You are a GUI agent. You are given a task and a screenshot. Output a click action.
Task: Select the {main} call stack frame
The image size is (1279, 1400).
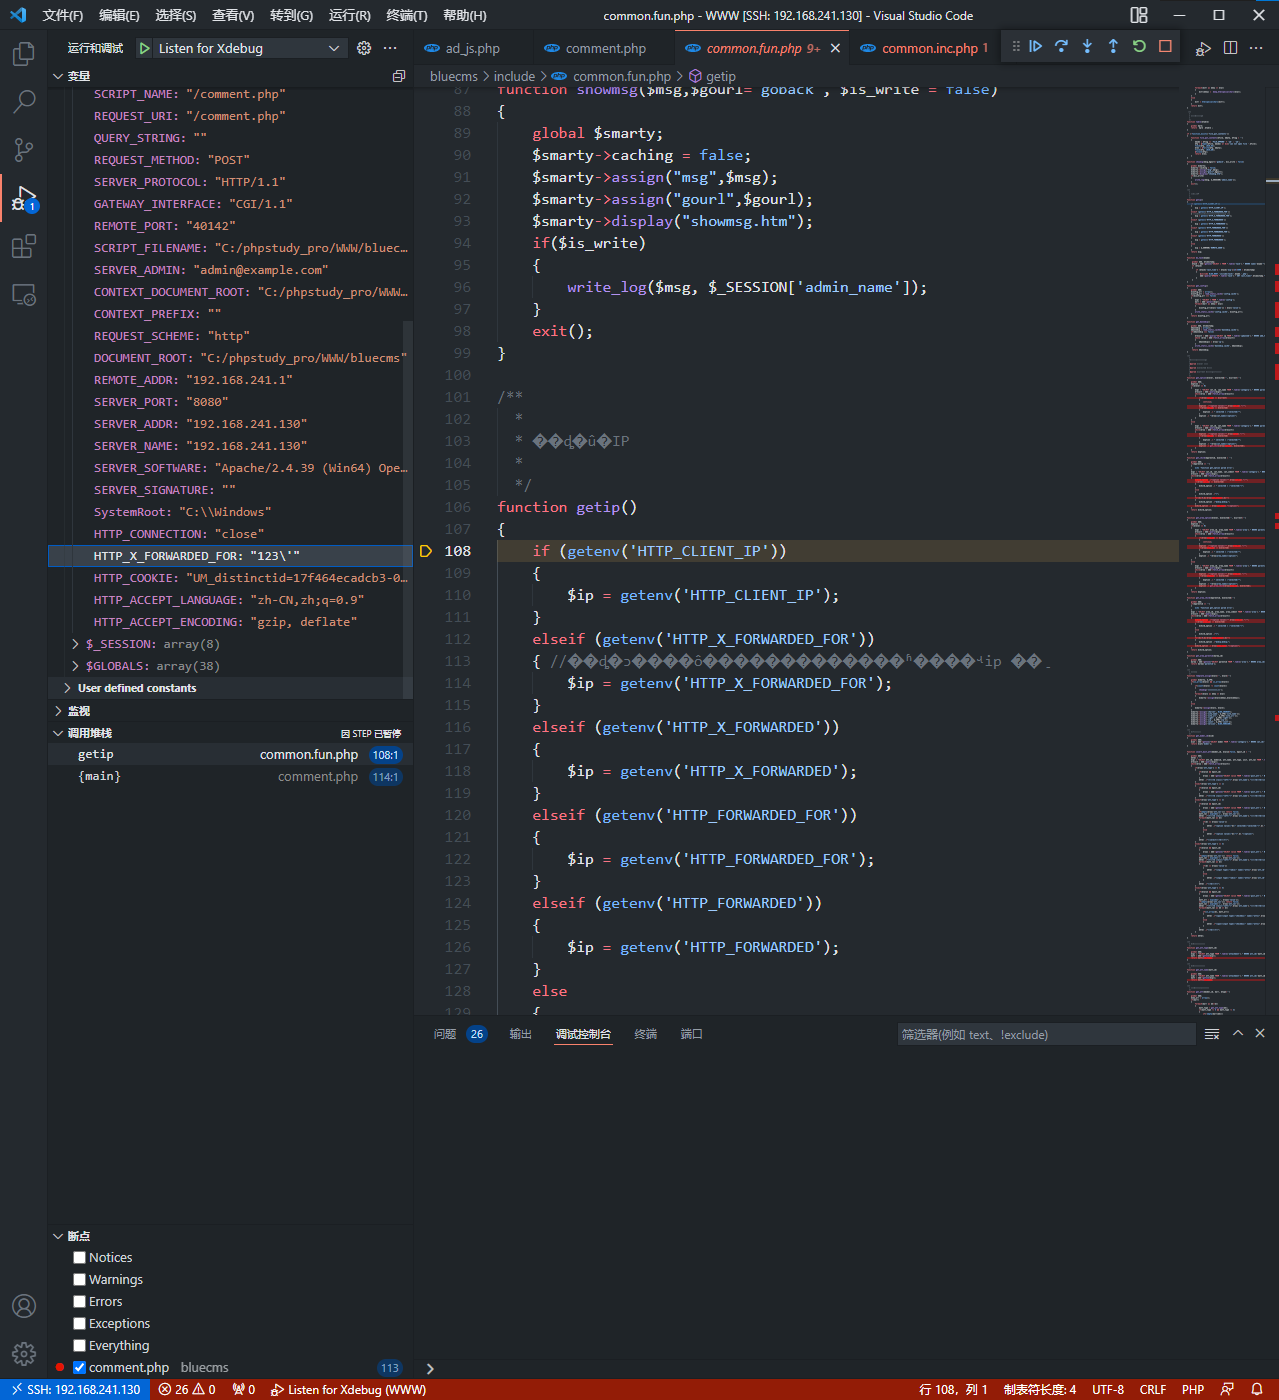click(230, 776)
